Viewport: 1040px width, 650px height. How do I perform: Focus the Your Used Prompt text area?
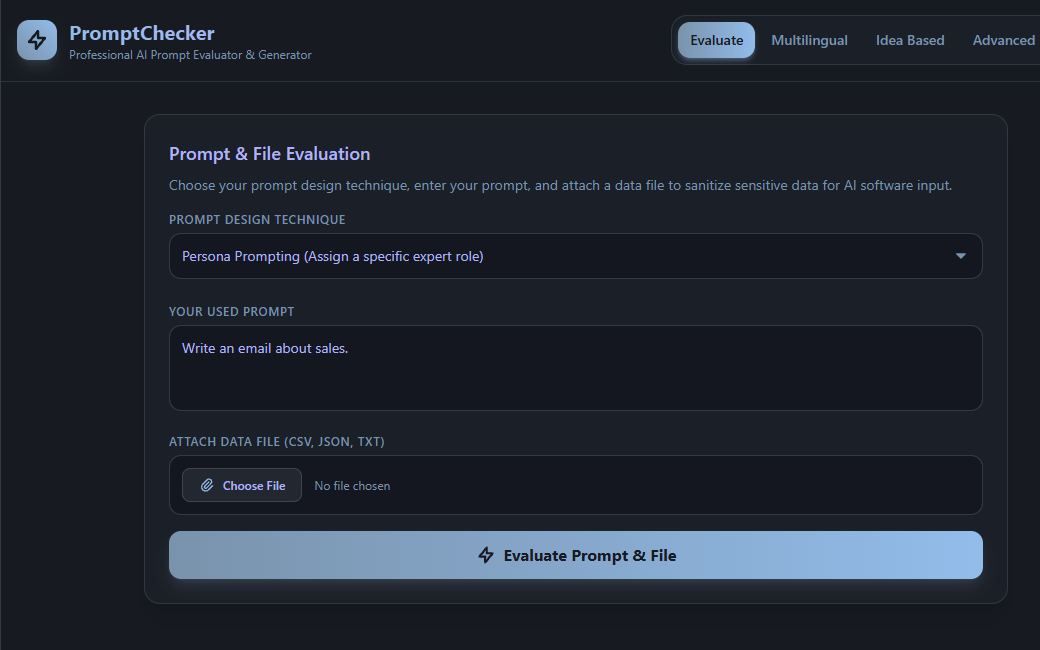(575, 368)
